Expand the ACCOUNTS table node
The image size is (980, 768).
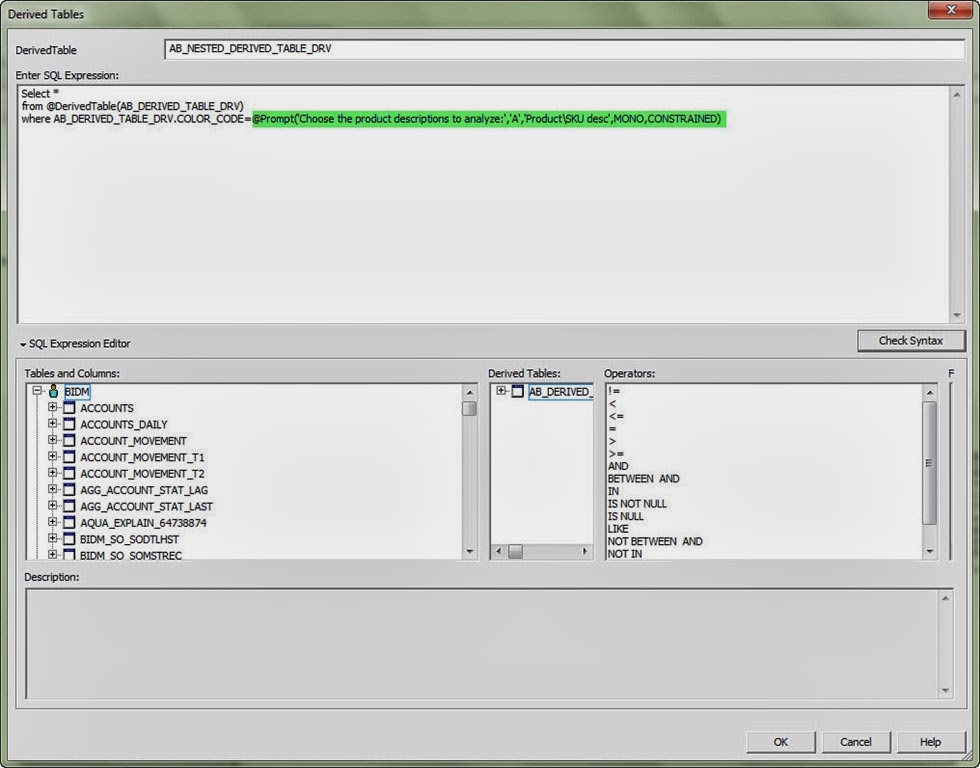point(52,407)
